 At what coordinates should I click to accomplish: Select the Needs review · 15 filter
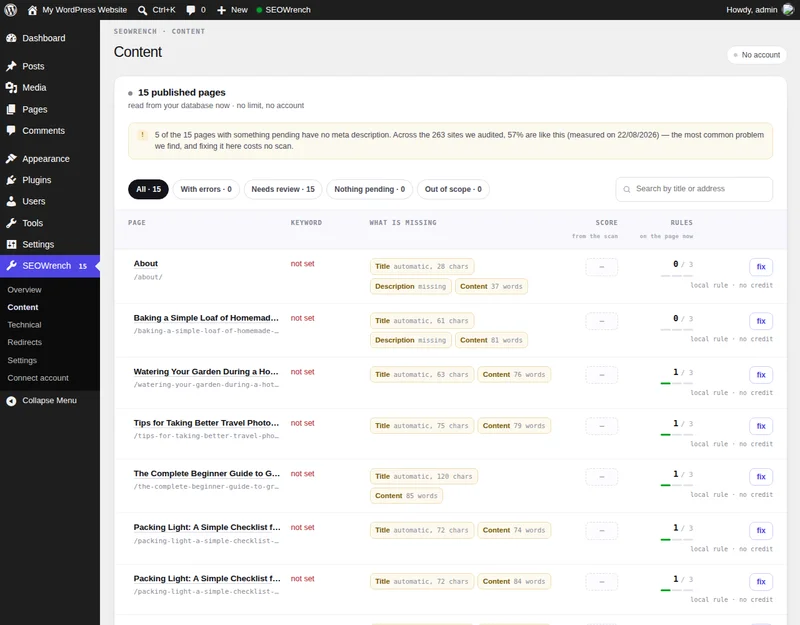(283, 189)
